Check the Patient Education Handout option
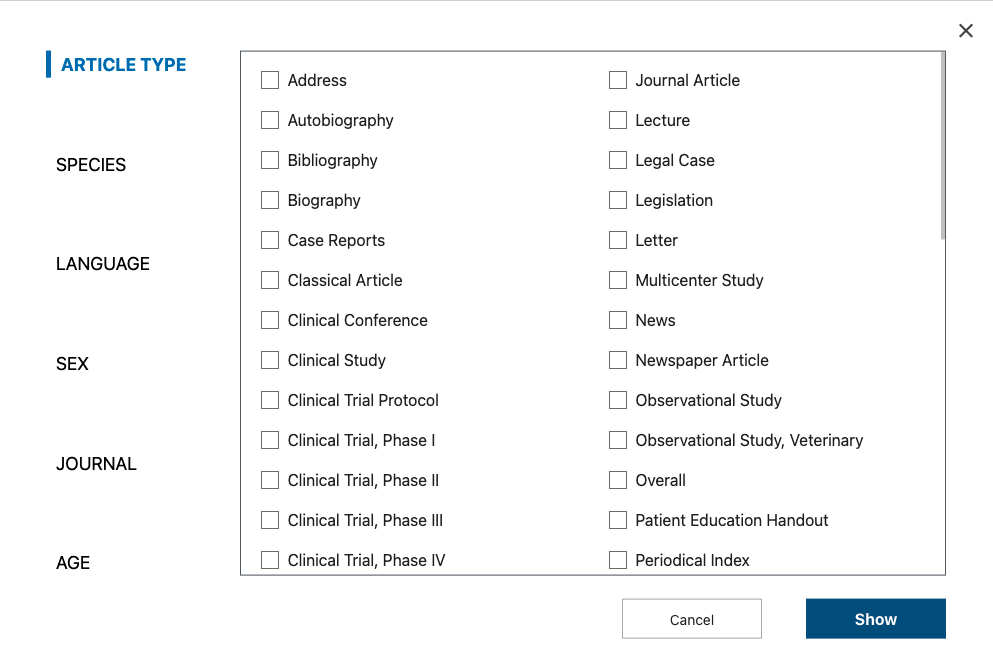The image size is (993, 658). point(617,520)
